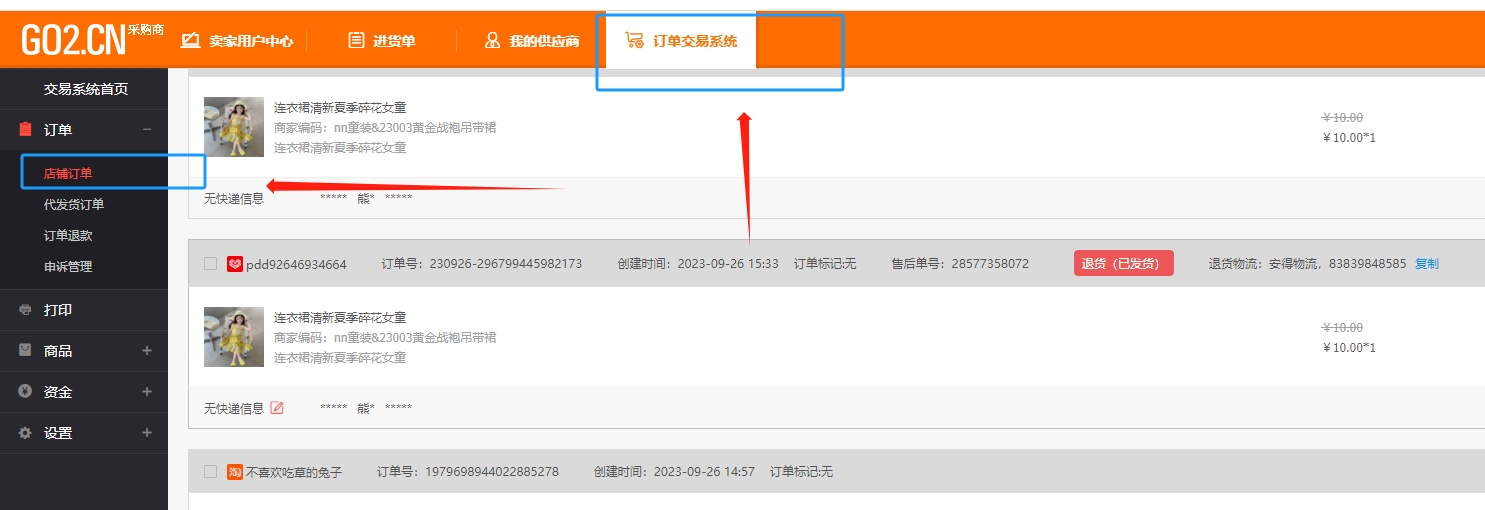Screen dimensions: 1485x510
Task: Click buyer name pdd92646934664
Action: point(296,264)
